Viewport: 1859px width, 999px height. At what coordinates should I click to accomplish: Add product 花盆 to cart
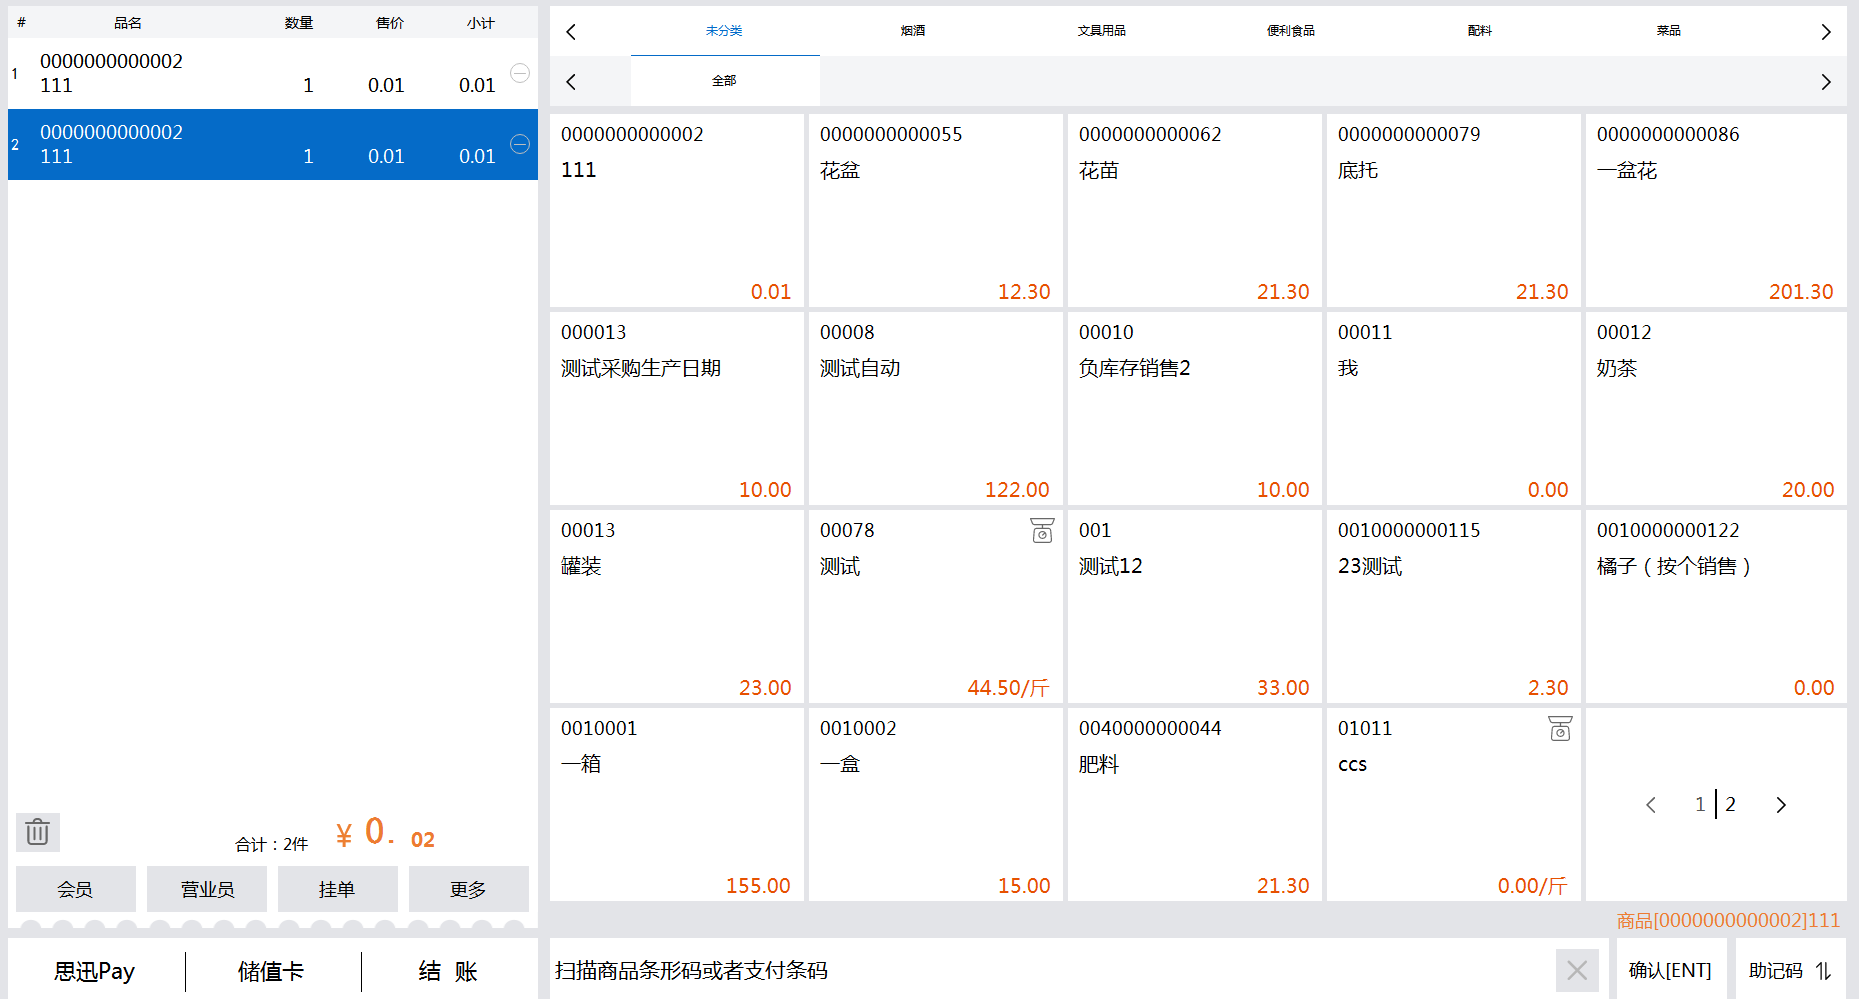pos(936,210)
